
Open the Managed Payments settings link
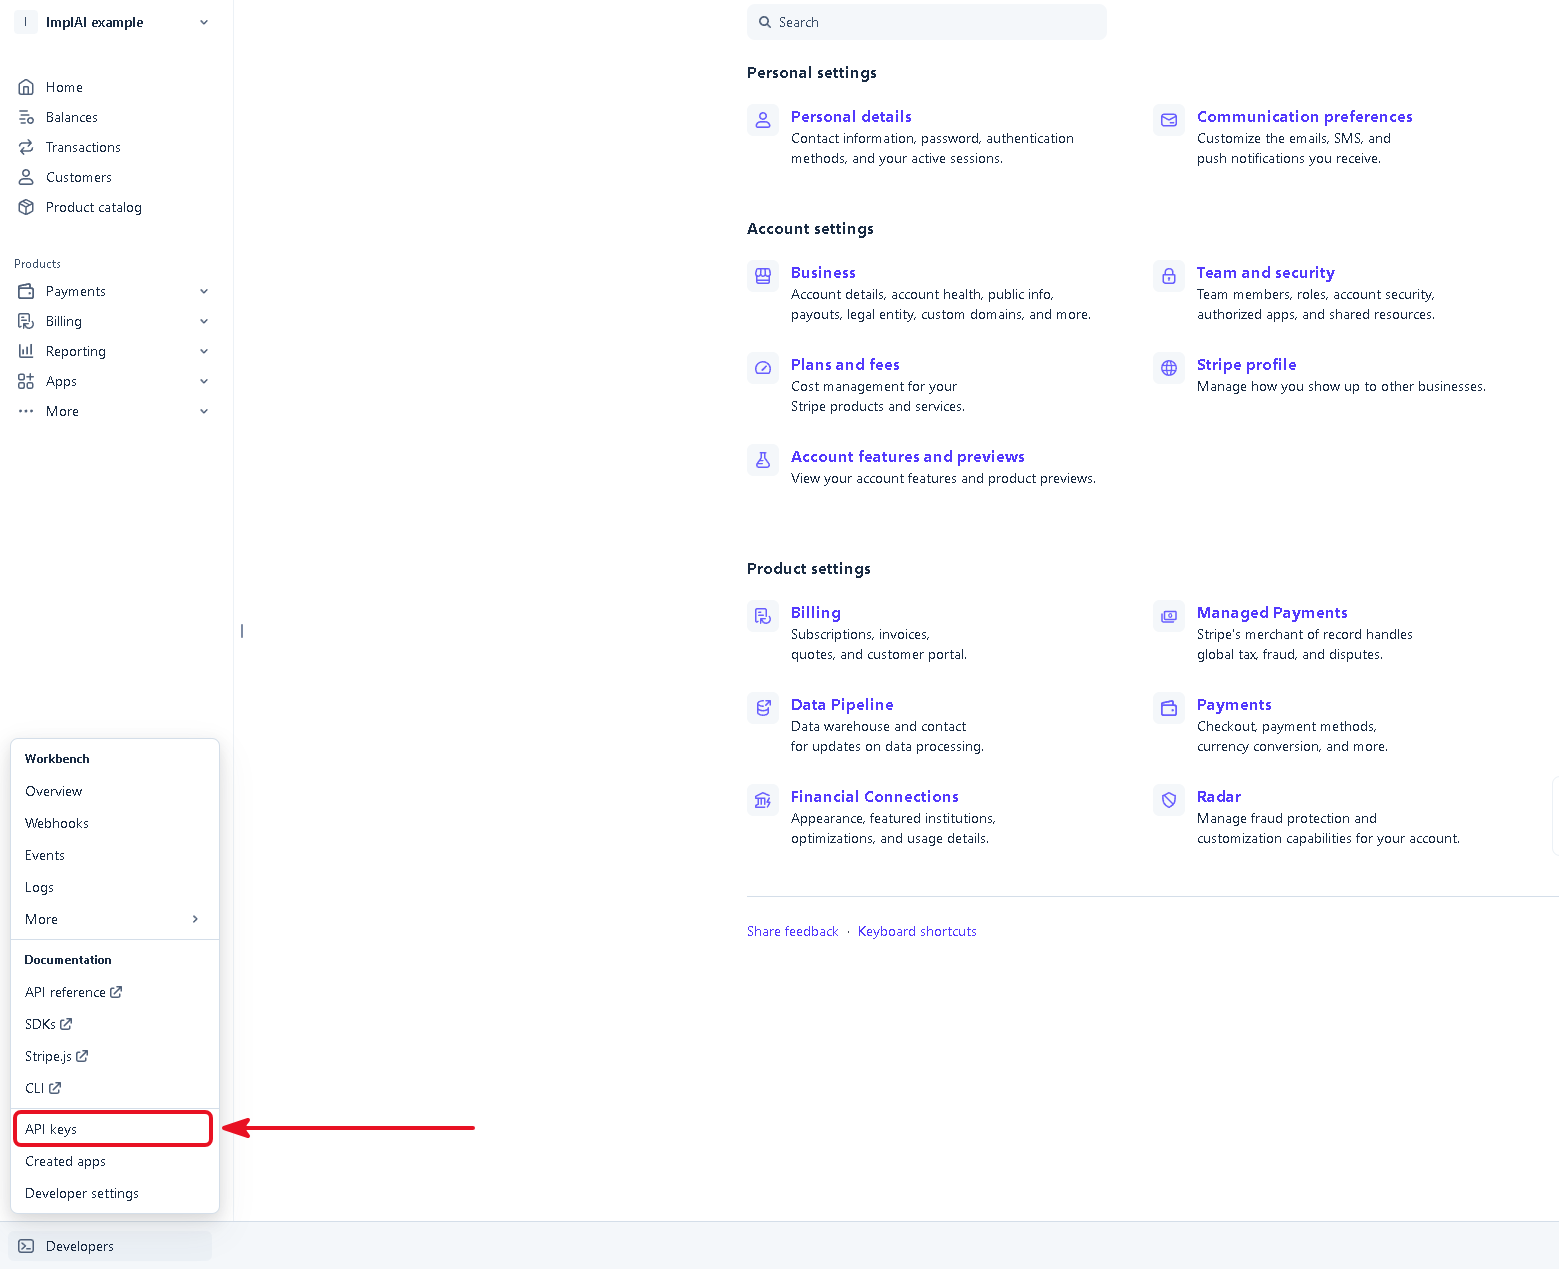1272,612
